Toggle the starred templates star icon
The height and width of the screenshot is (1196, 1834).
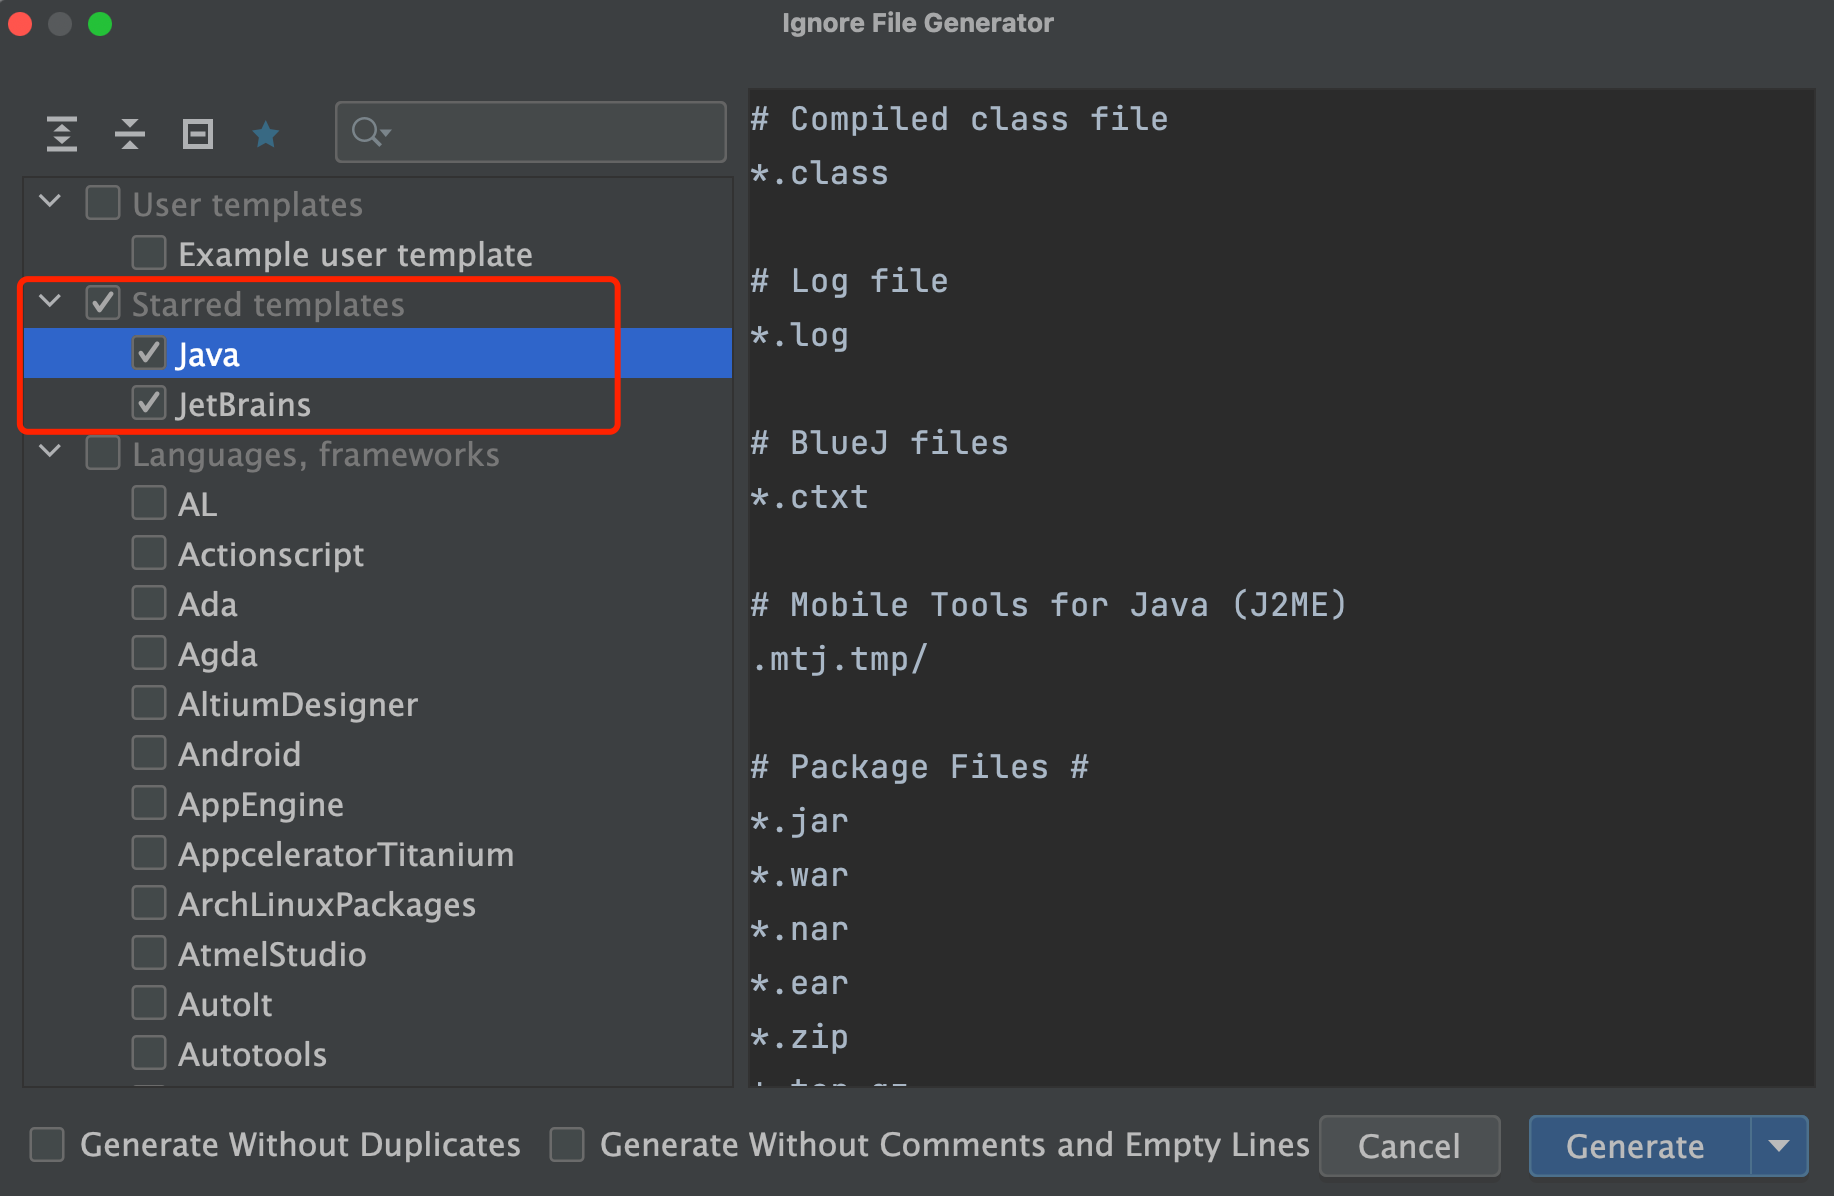(265, 133)
